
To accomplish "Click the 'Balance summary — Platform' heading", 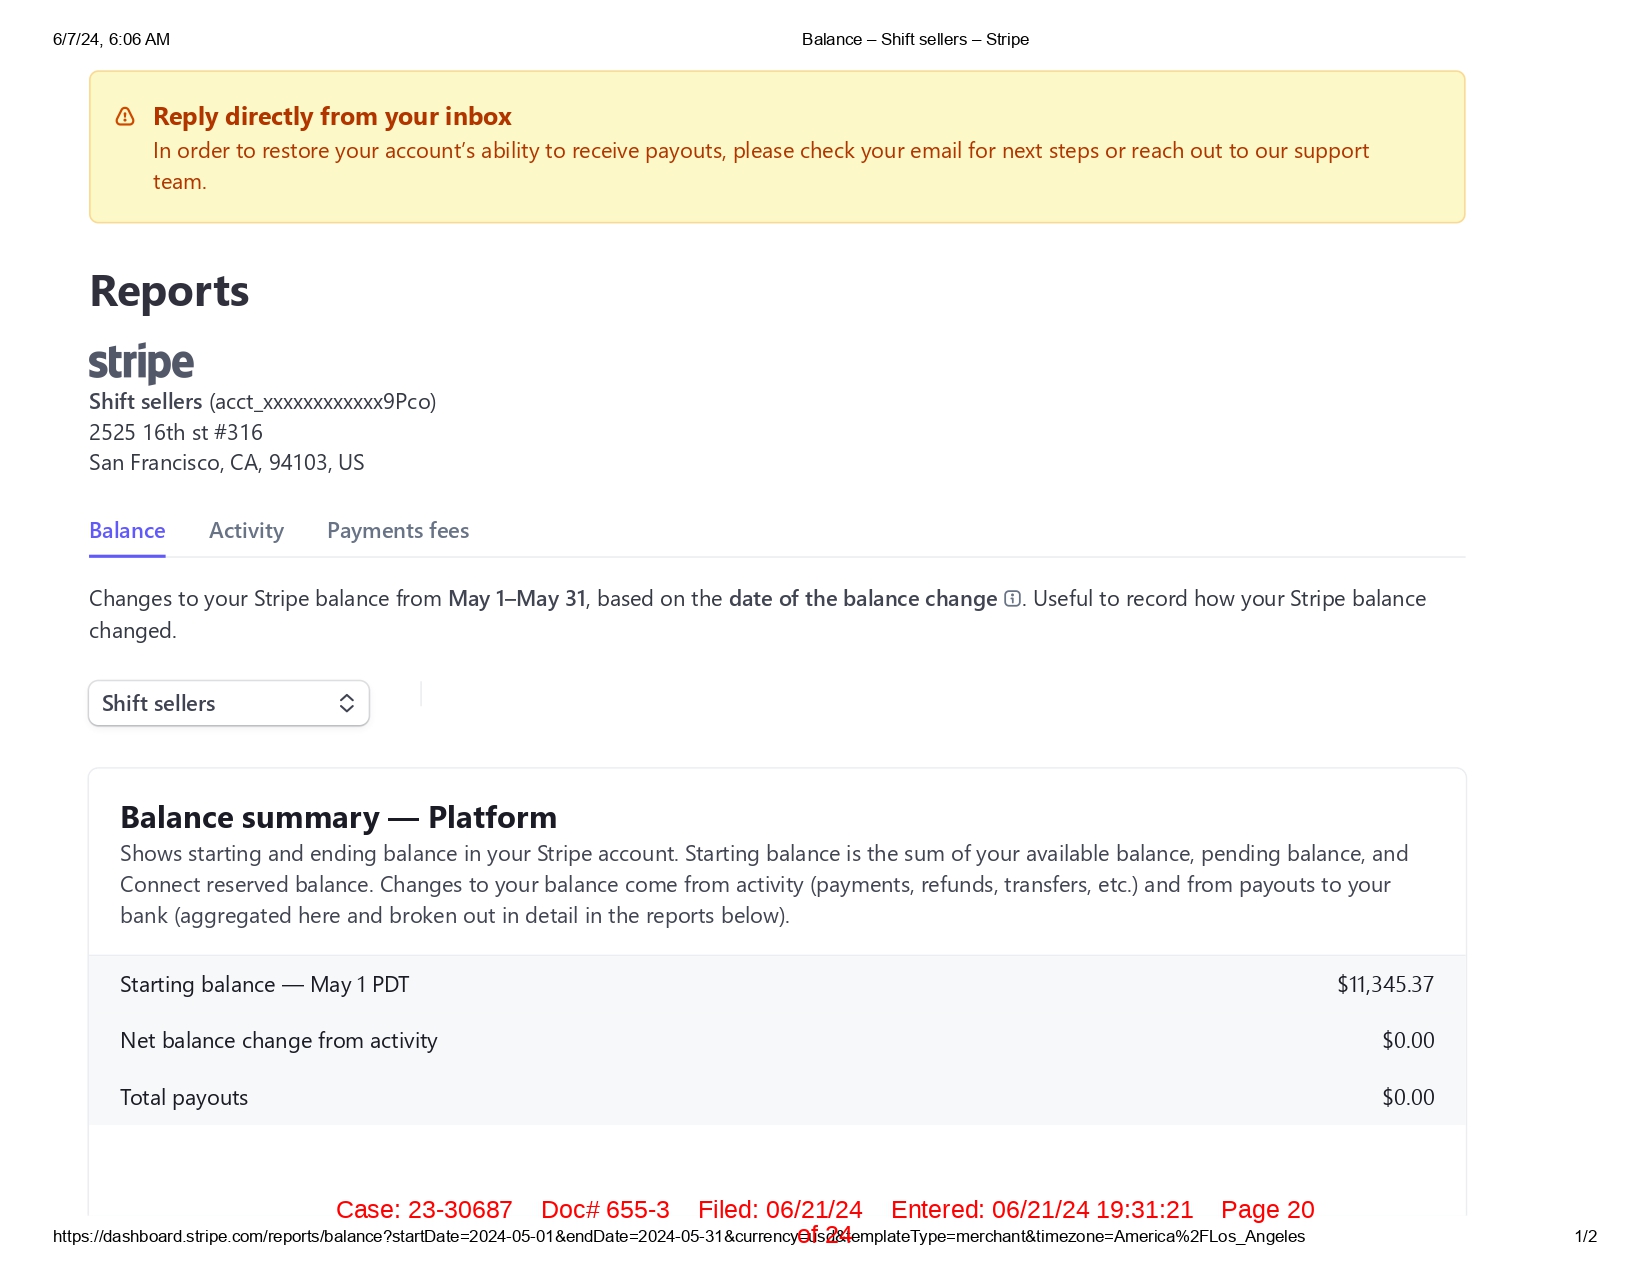I will (x=338, y=818).
